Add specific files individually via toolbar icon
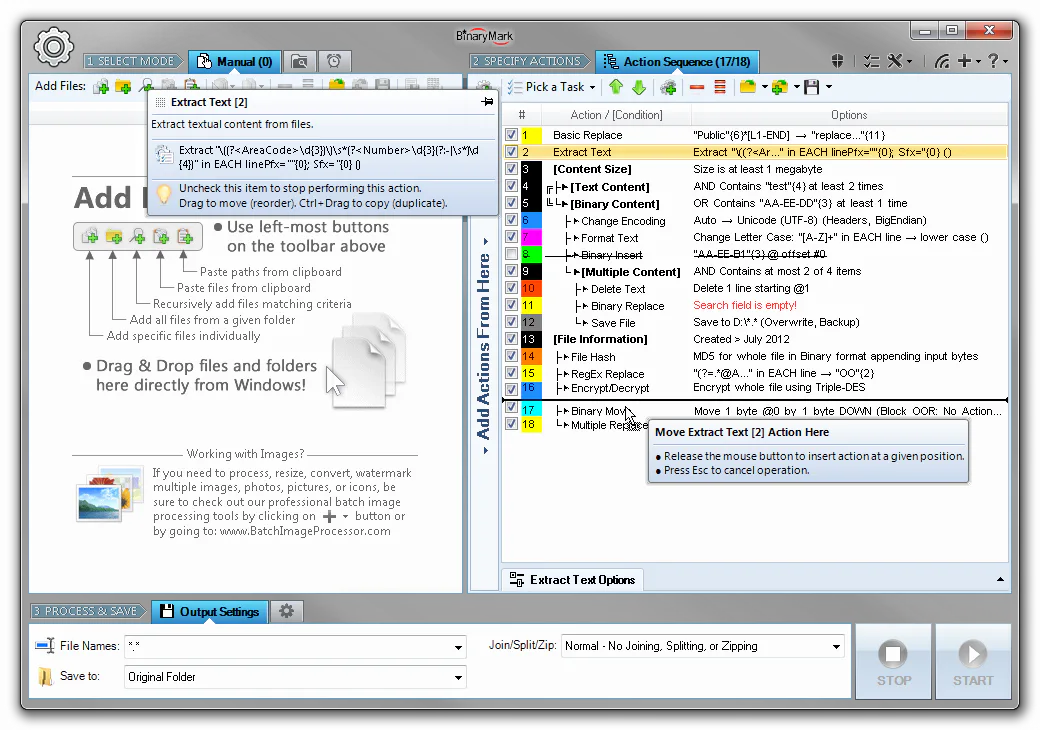Screen dimensions: 1040x730 (x=101, y=86)
